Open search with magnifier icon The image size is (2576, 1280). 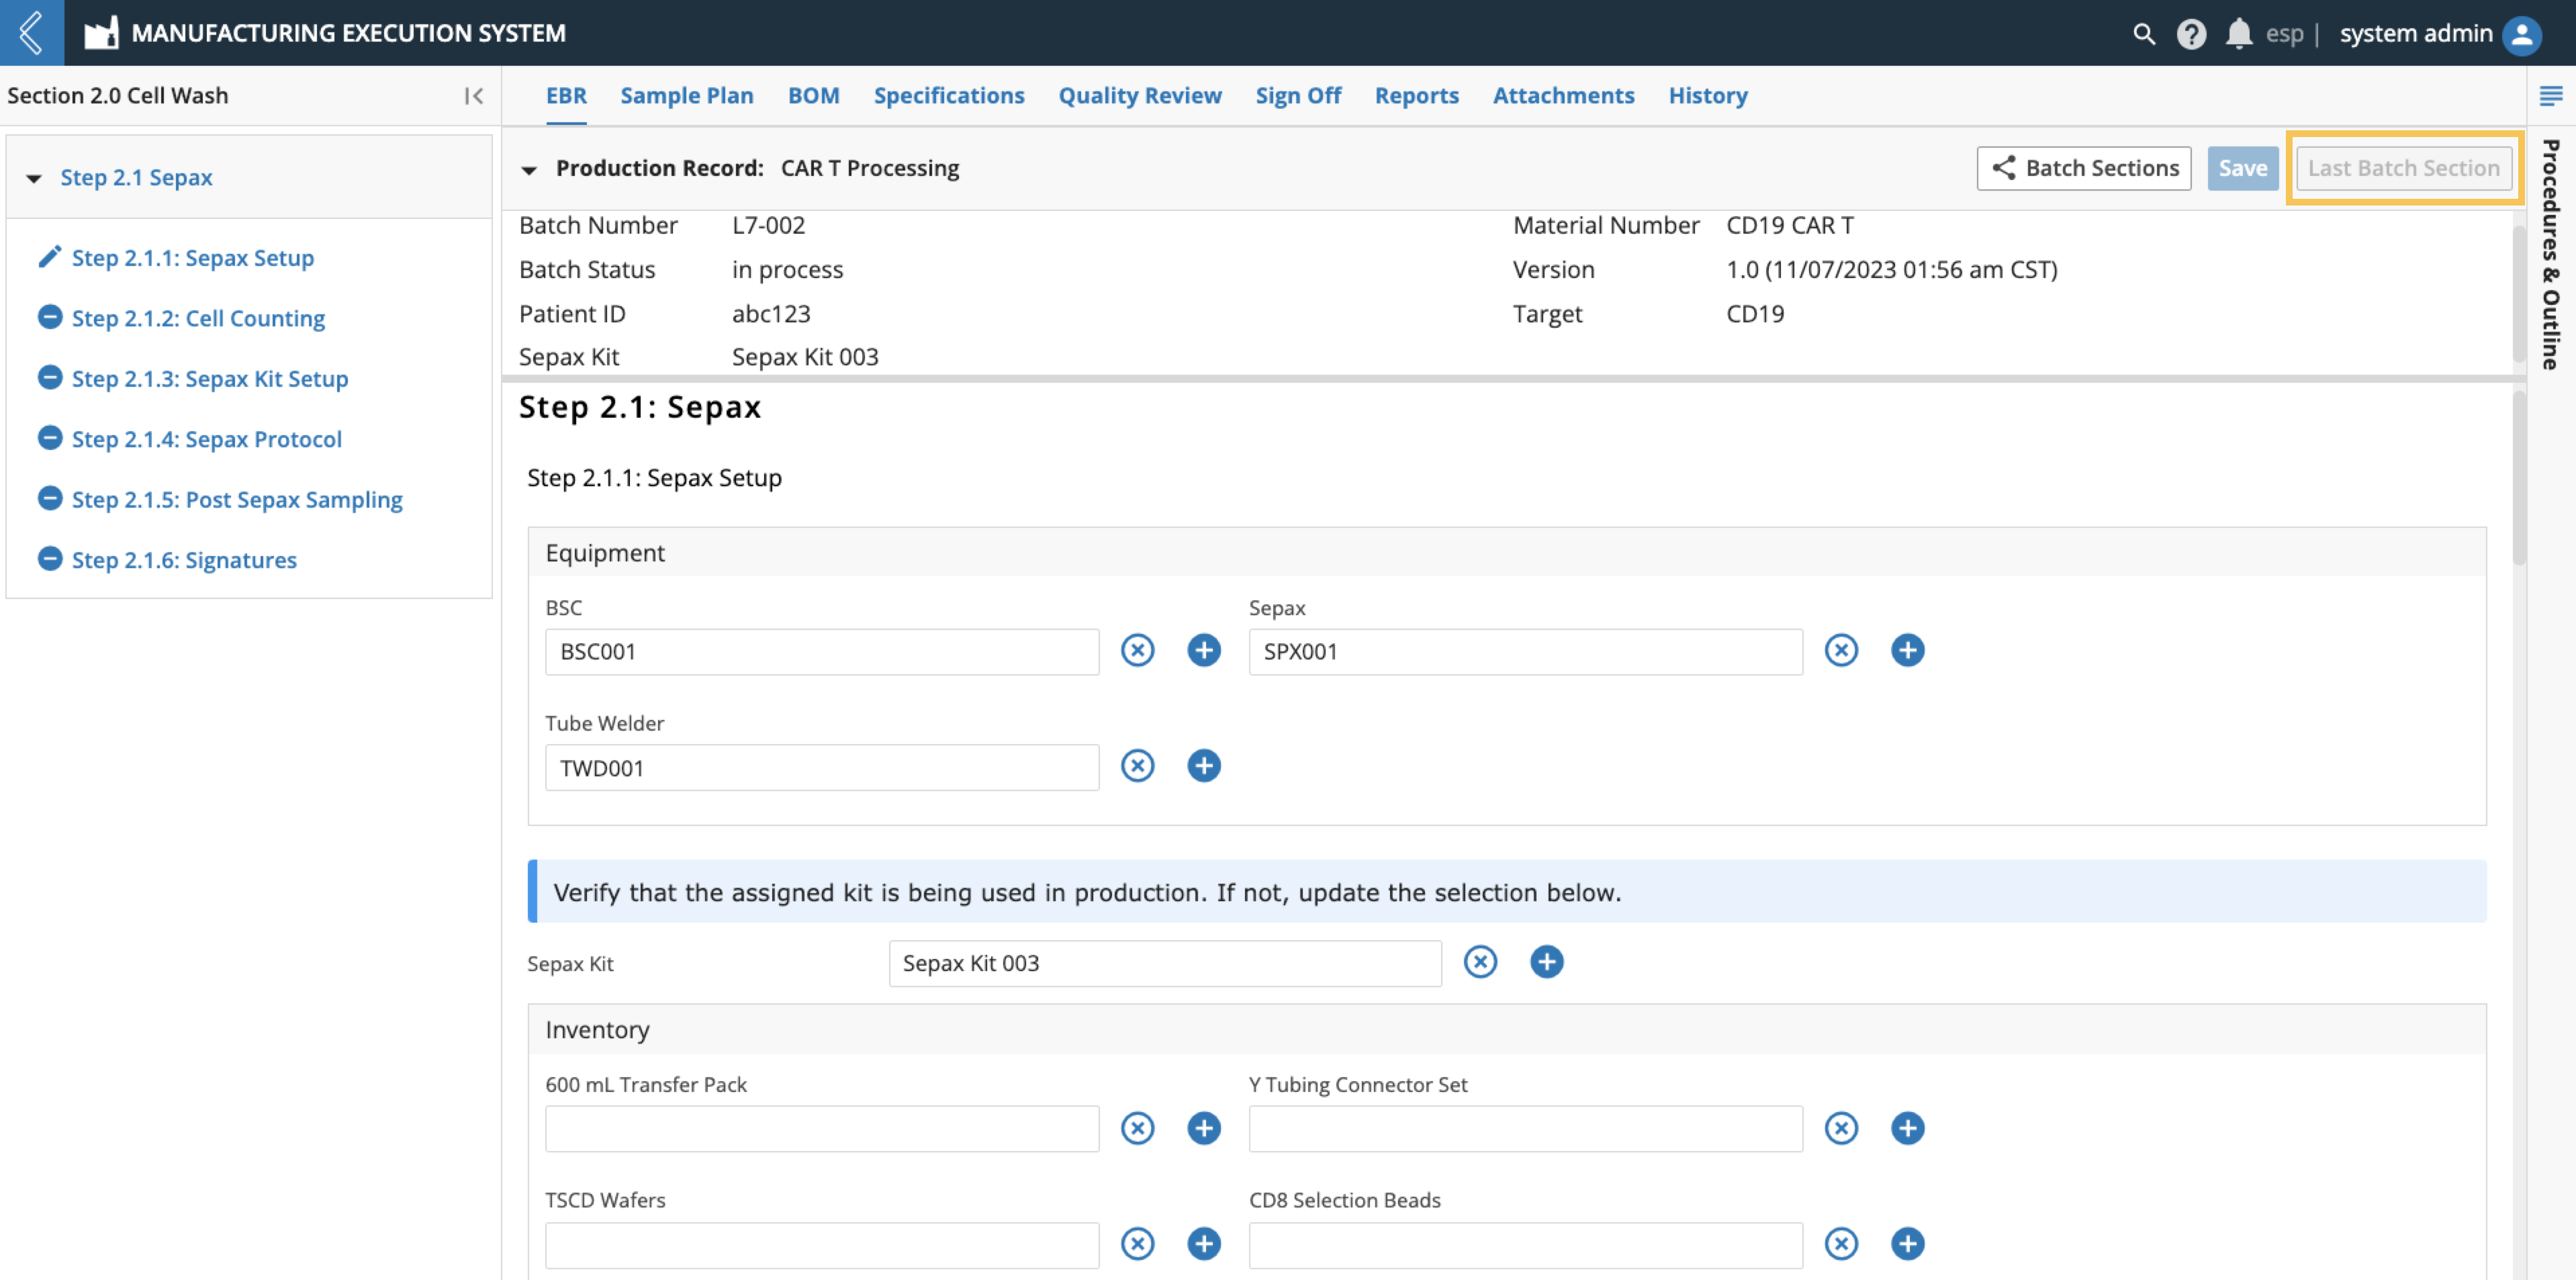coord(2143,34)
